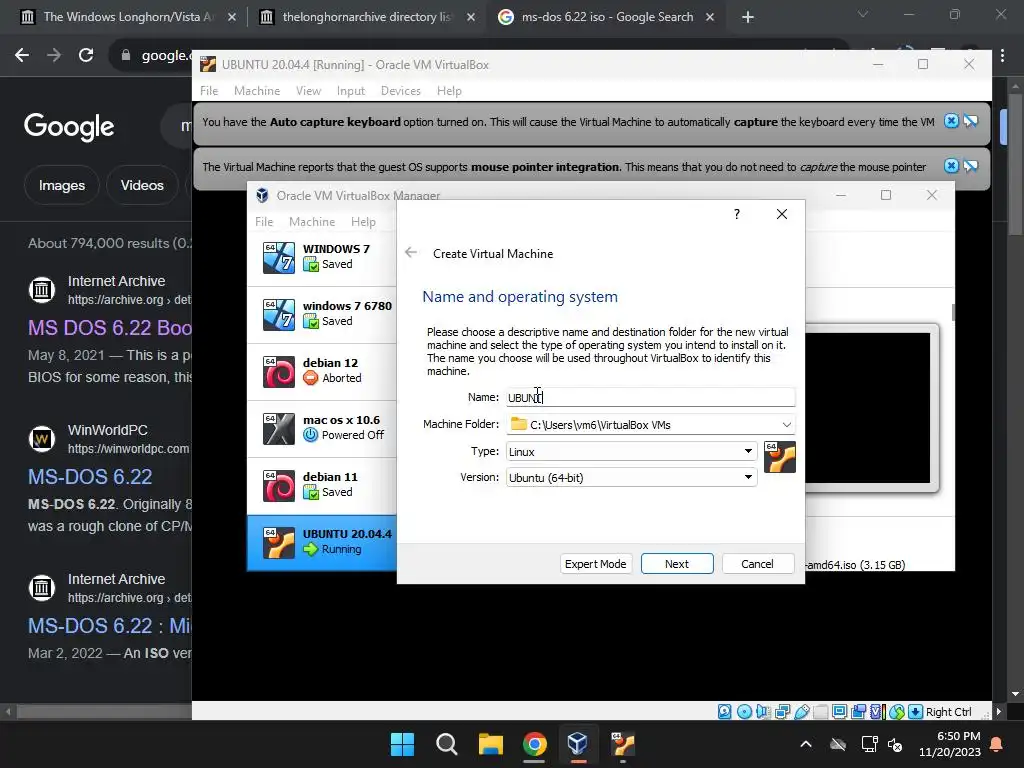Click Chrome's back navigation arrow
This screenshot has width=1024, height=768.
[x=22, y=55]
